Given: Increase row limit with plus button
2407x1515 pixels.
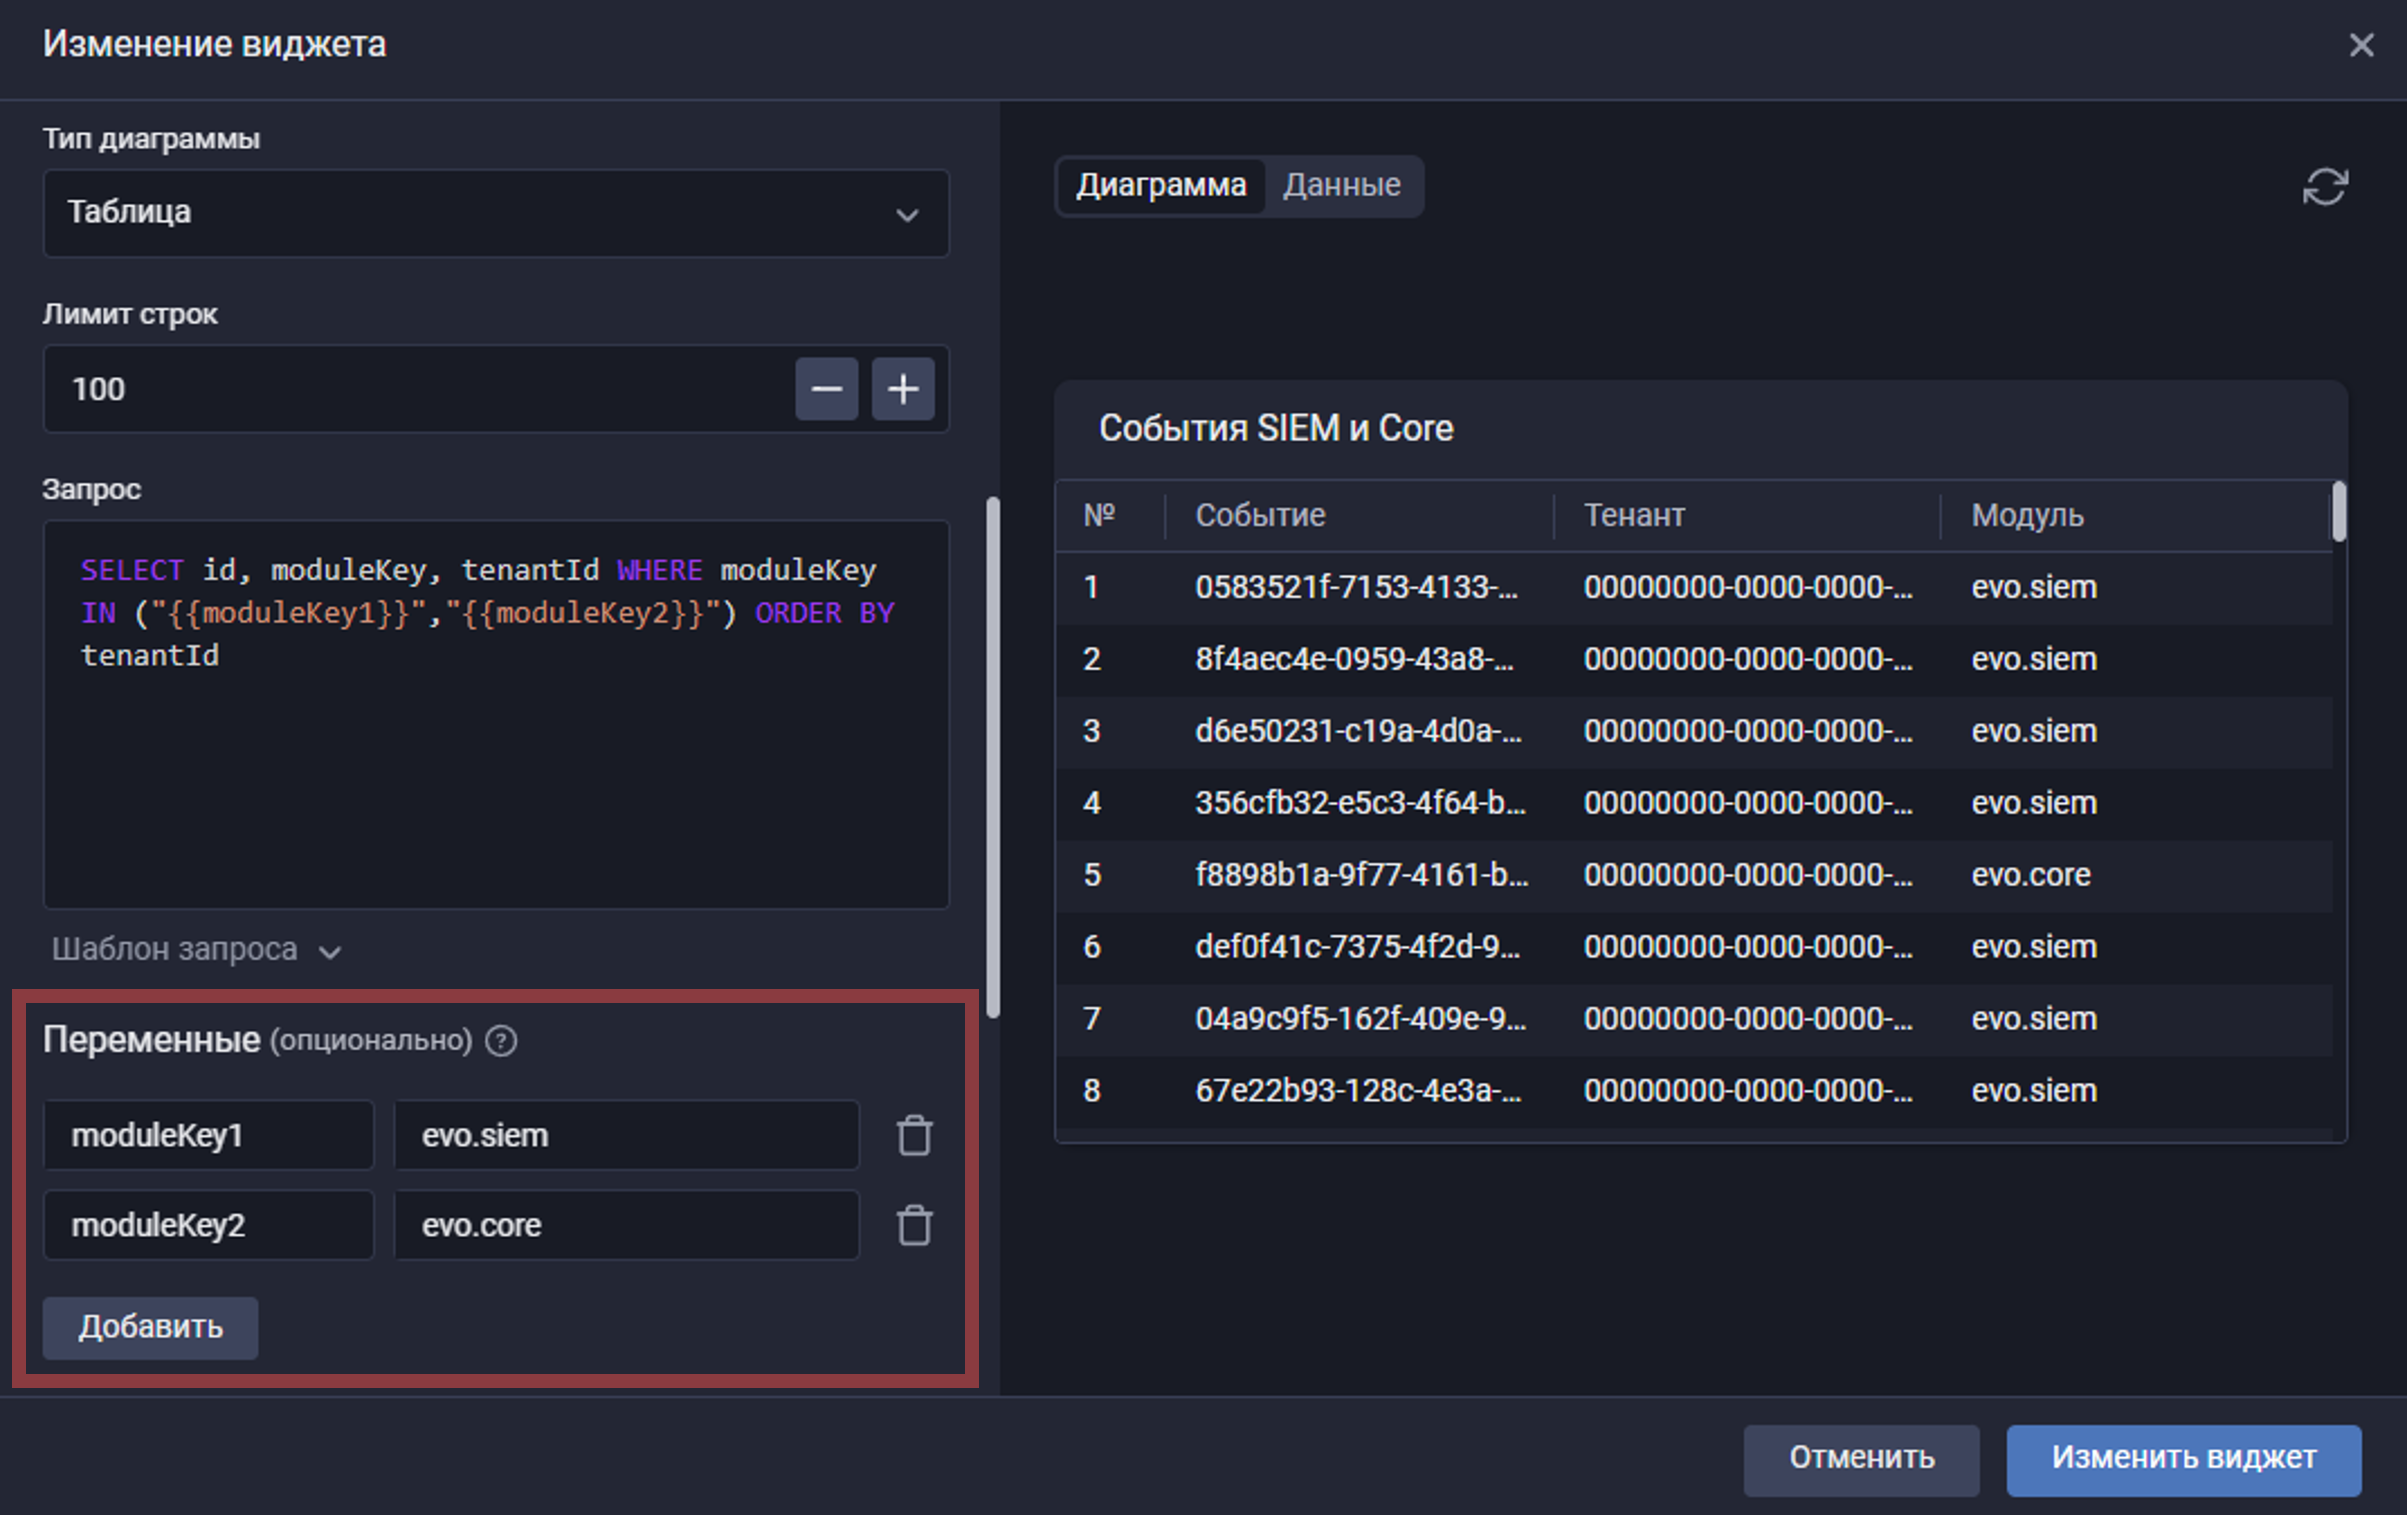Looking at the screenshot, I should (x=902, y=389).
